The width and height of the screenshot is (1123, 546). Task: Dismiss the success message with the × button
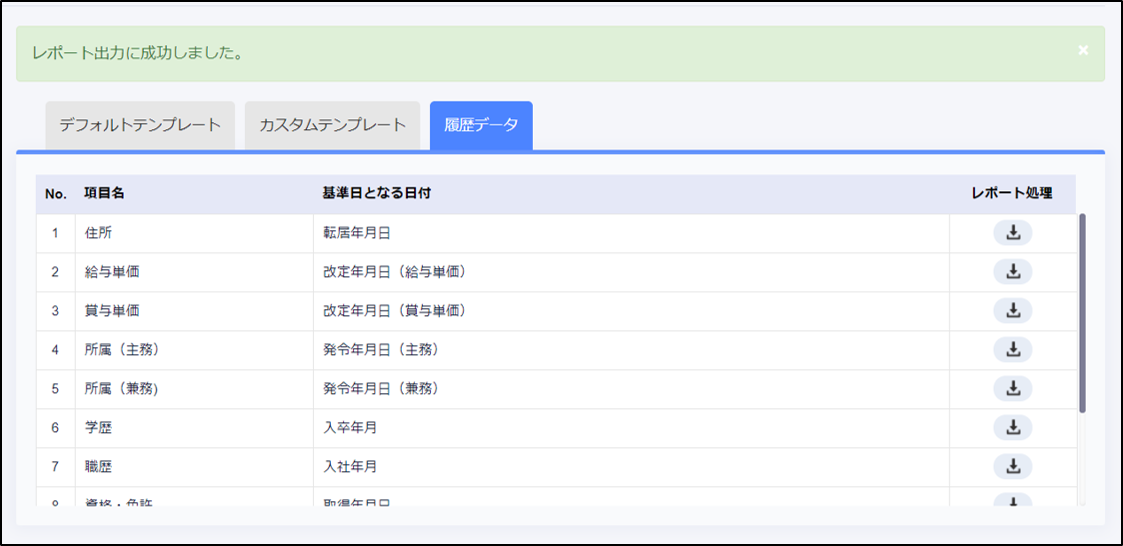(x=1083, y=50)
